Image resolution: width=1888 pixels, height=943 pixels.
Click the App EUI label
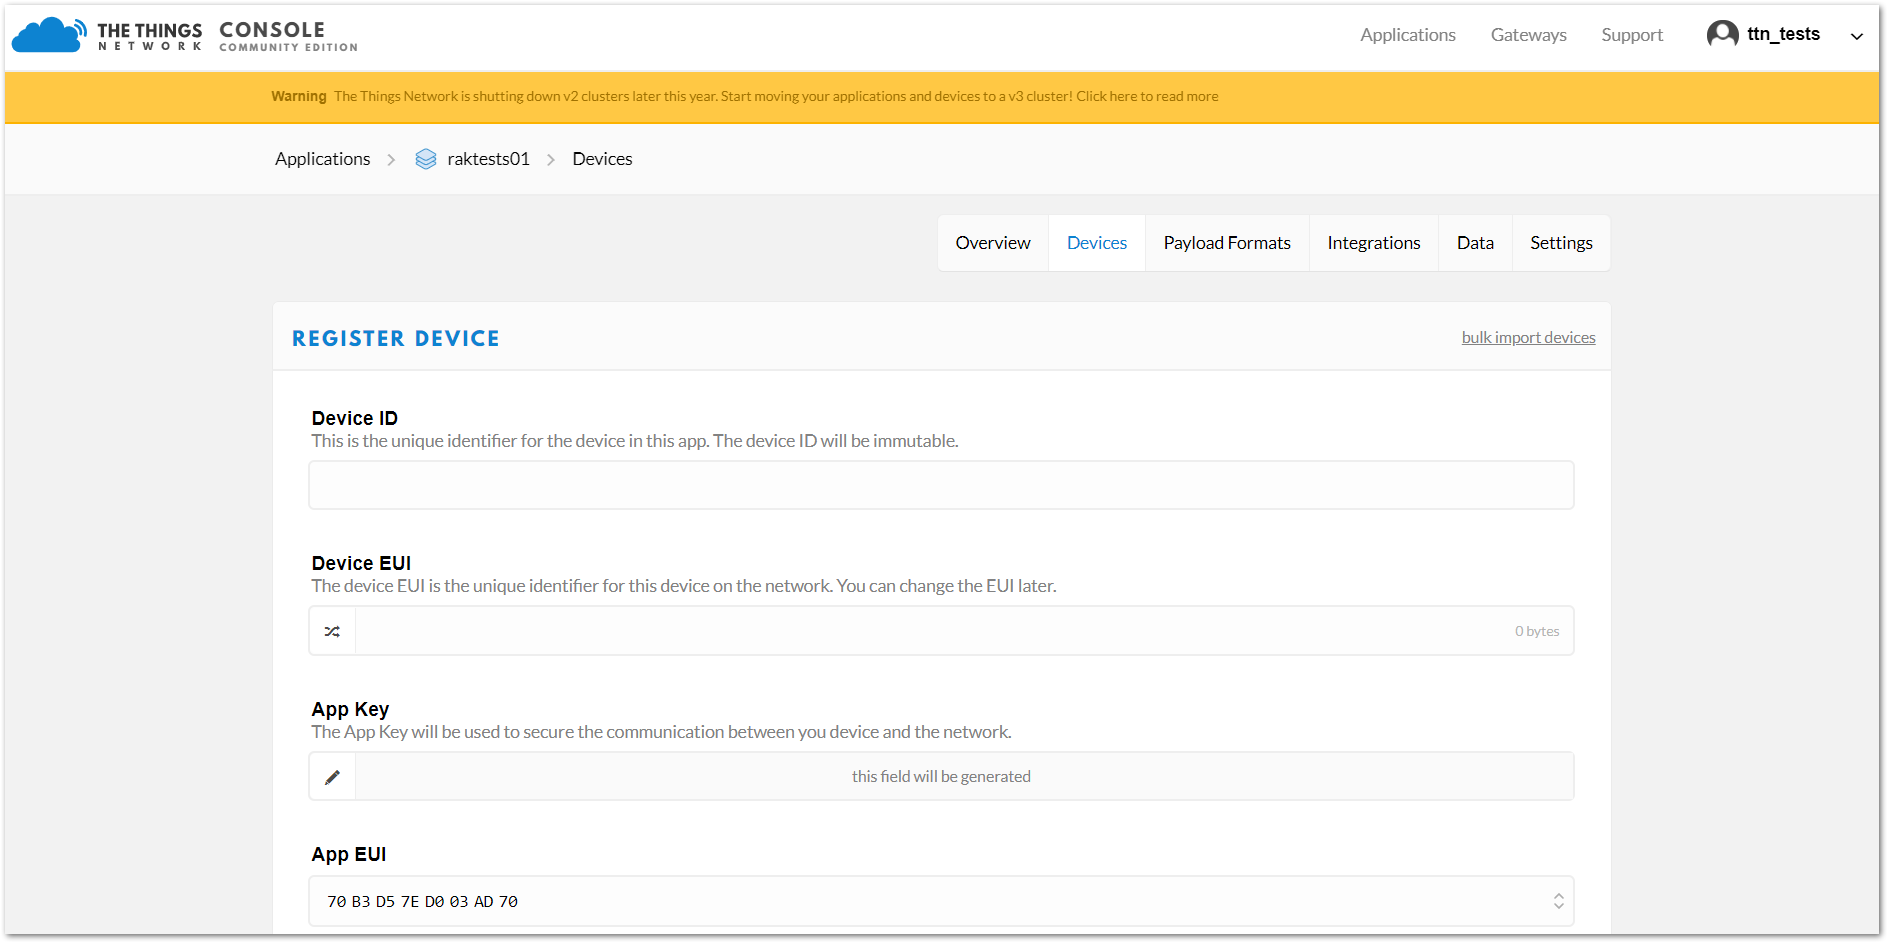(x=348, y=854)
